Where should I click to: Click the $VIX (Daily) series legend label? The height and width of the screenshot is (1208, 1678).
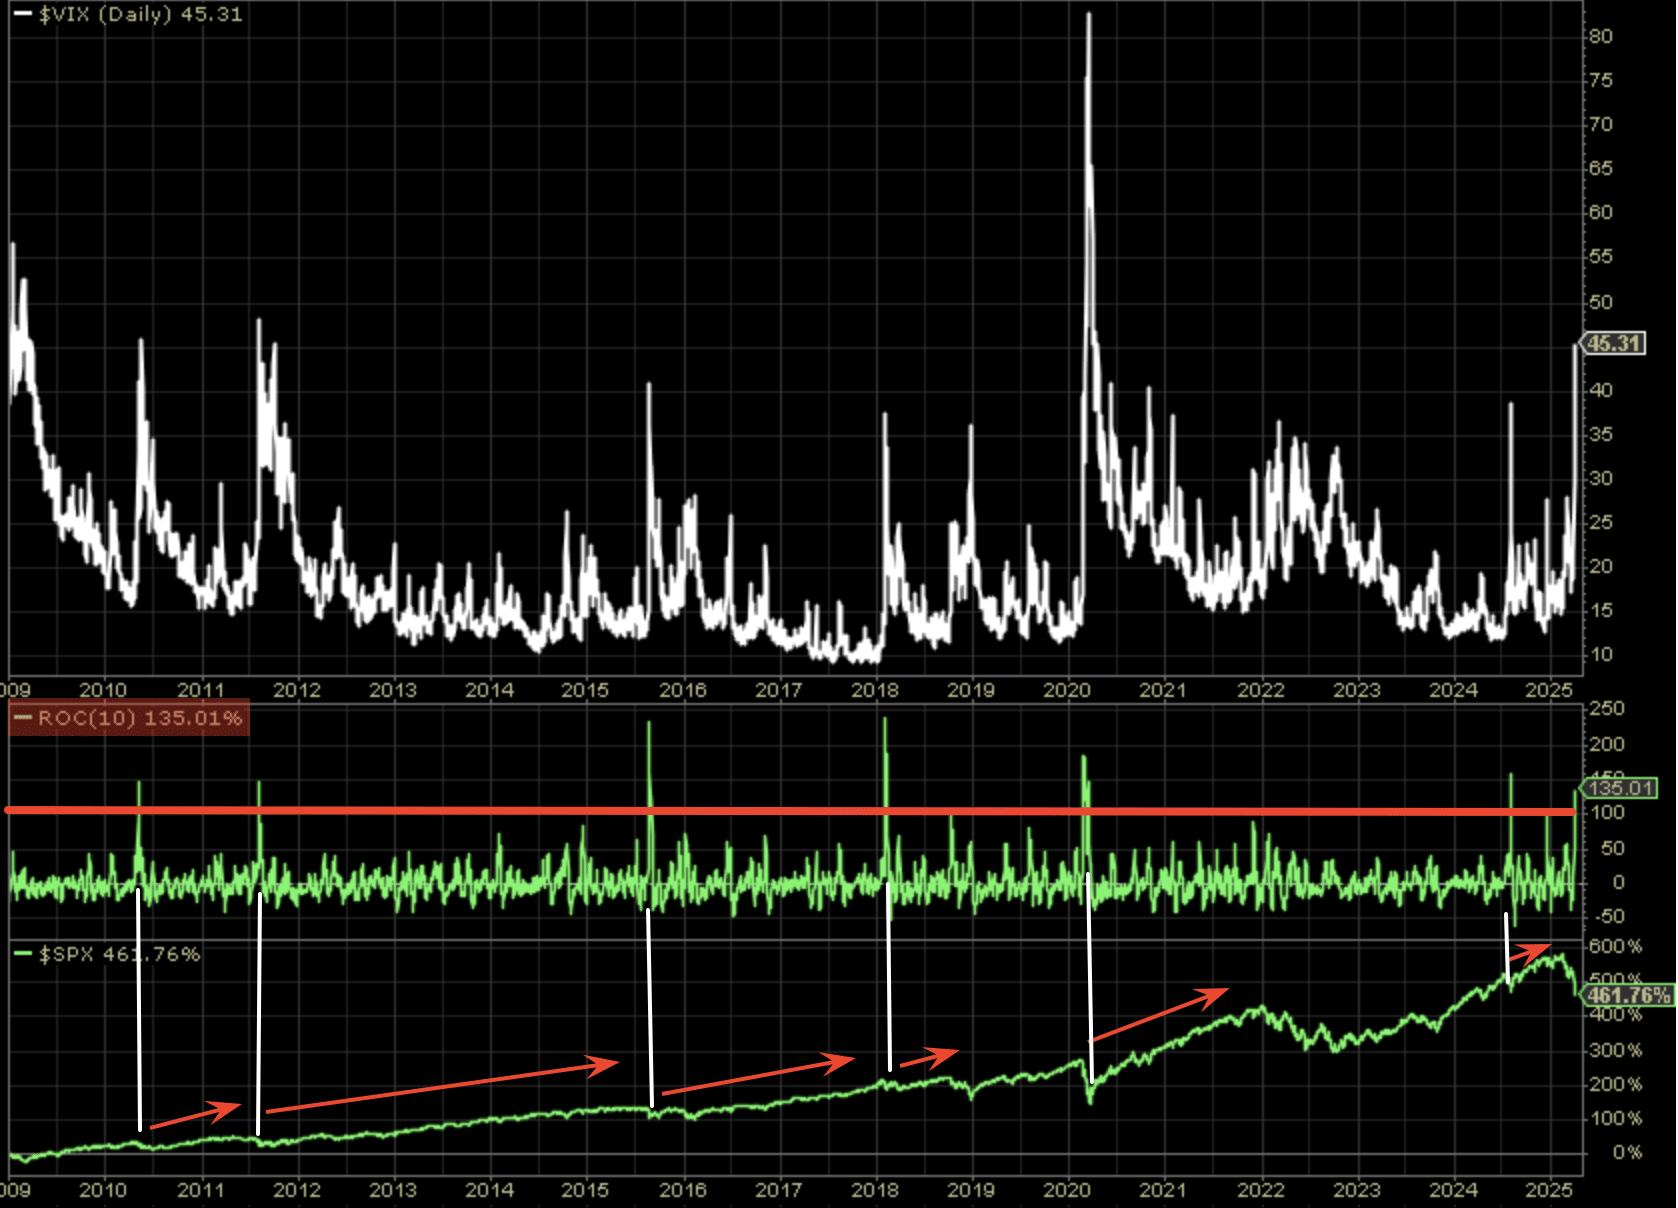tap(140, 15)
